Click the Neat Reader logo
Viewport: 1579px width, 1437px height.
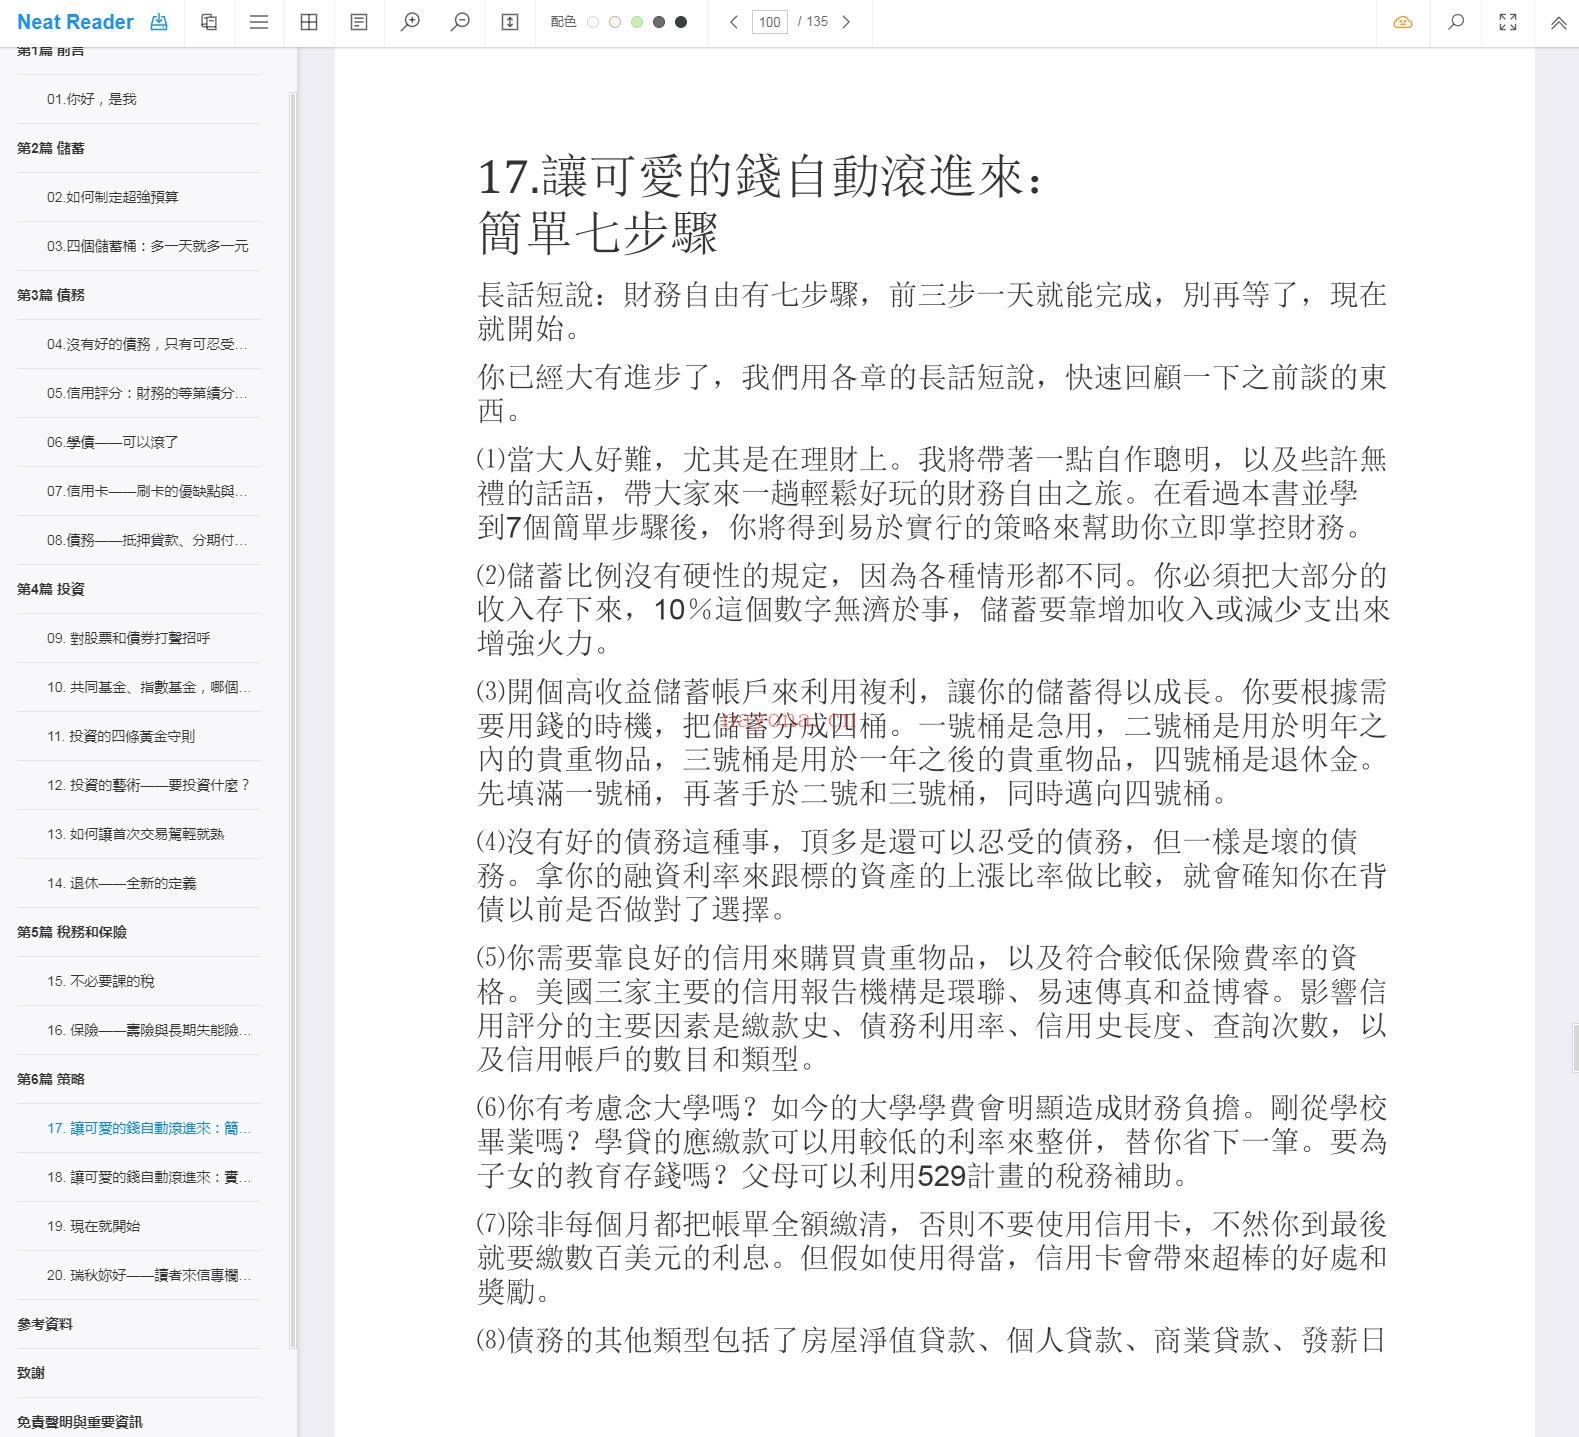75,22
